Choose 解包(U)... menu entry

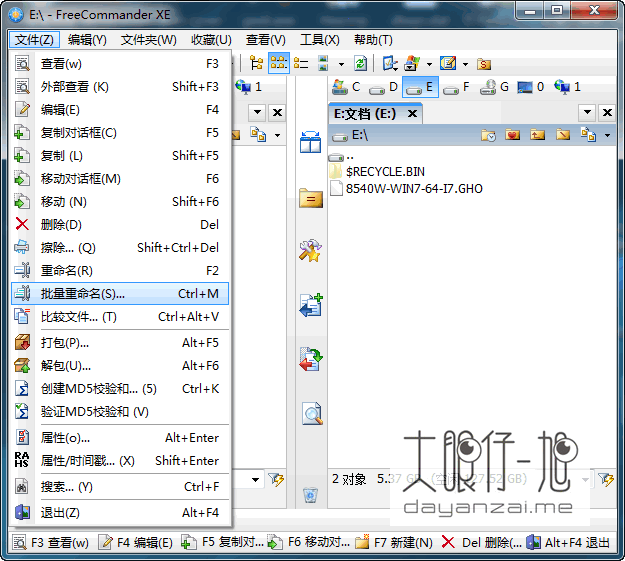point(120,366)
